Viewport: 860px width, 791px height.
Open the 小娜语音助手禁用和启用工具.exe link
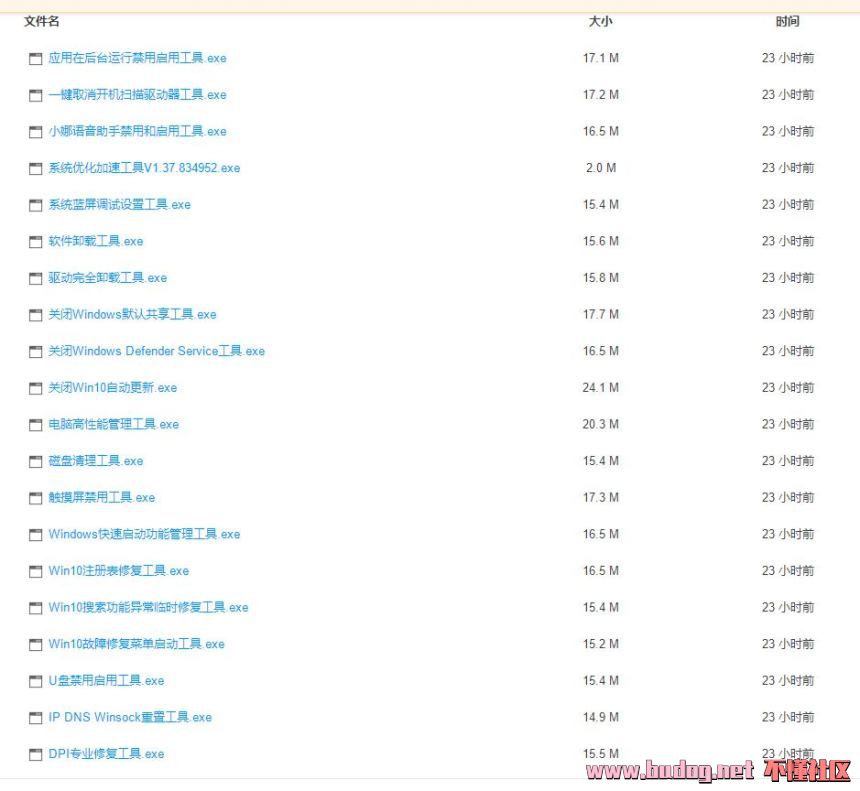coord(137,131)
